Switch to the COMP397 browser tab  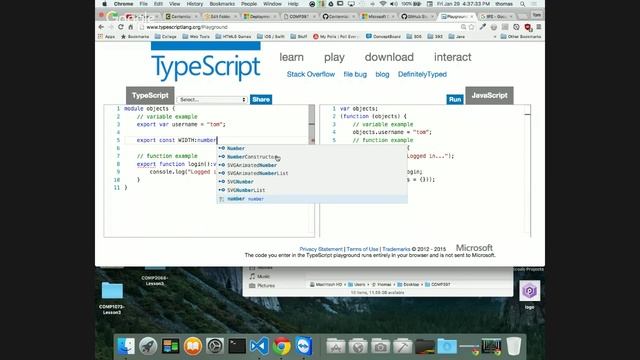coord(300,16)
